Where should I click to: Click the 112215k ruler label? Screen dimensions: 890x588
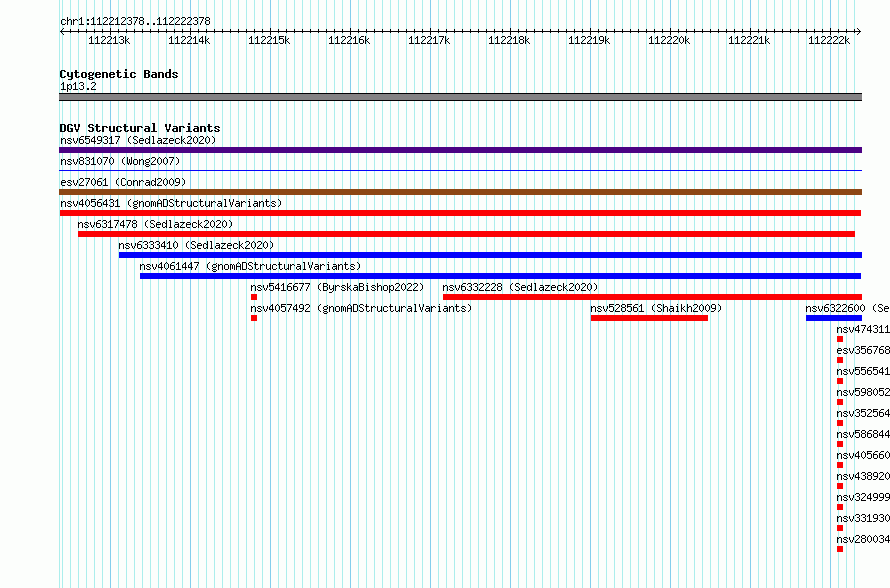269,40
